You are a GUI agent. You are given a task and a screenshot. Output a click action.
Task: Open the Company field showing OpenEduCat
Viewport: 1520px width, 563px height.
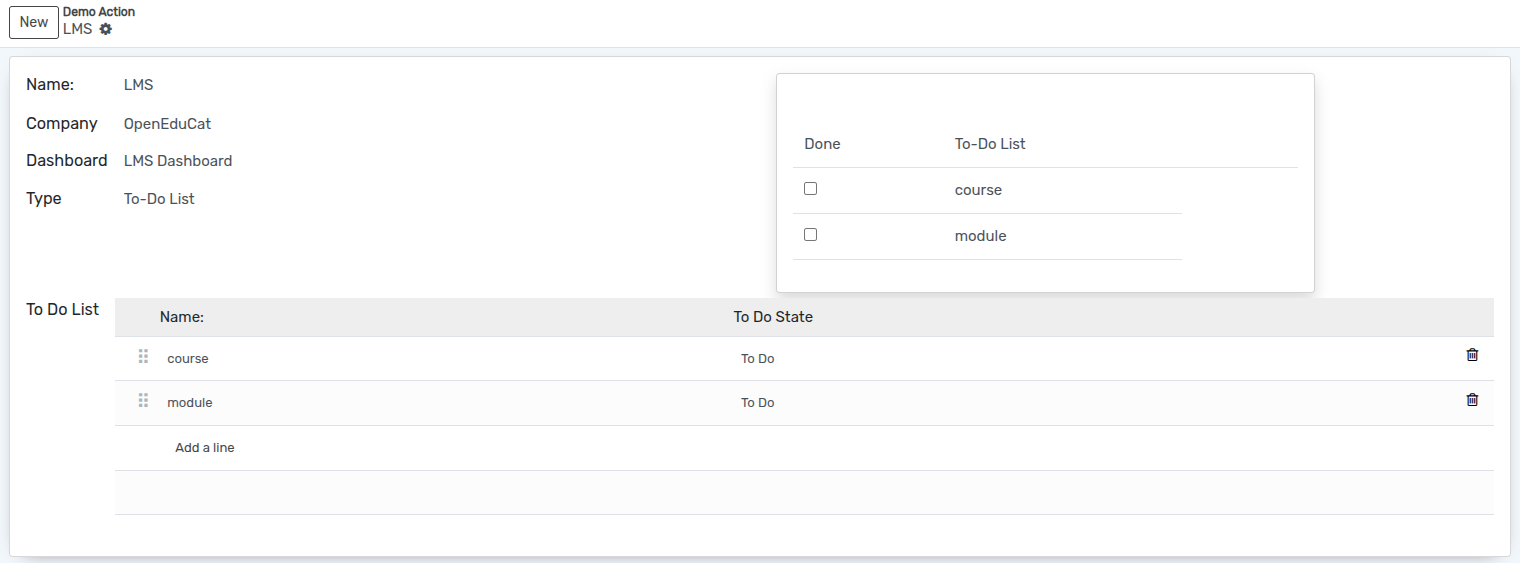click(167, 124)
